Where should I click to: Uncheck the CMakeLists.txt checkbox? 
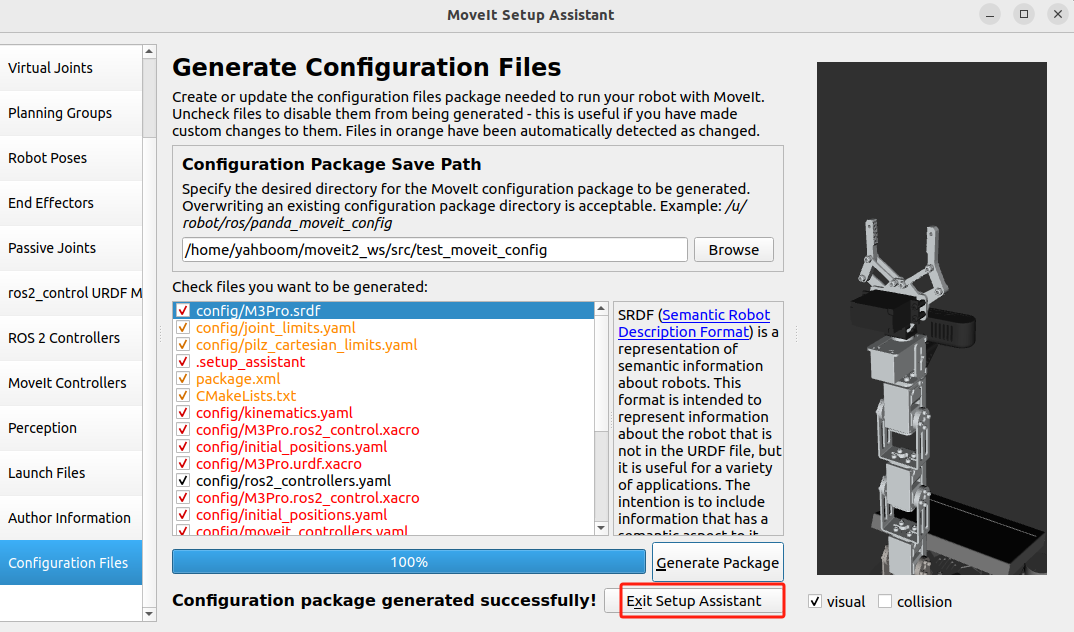click(183, 396)
